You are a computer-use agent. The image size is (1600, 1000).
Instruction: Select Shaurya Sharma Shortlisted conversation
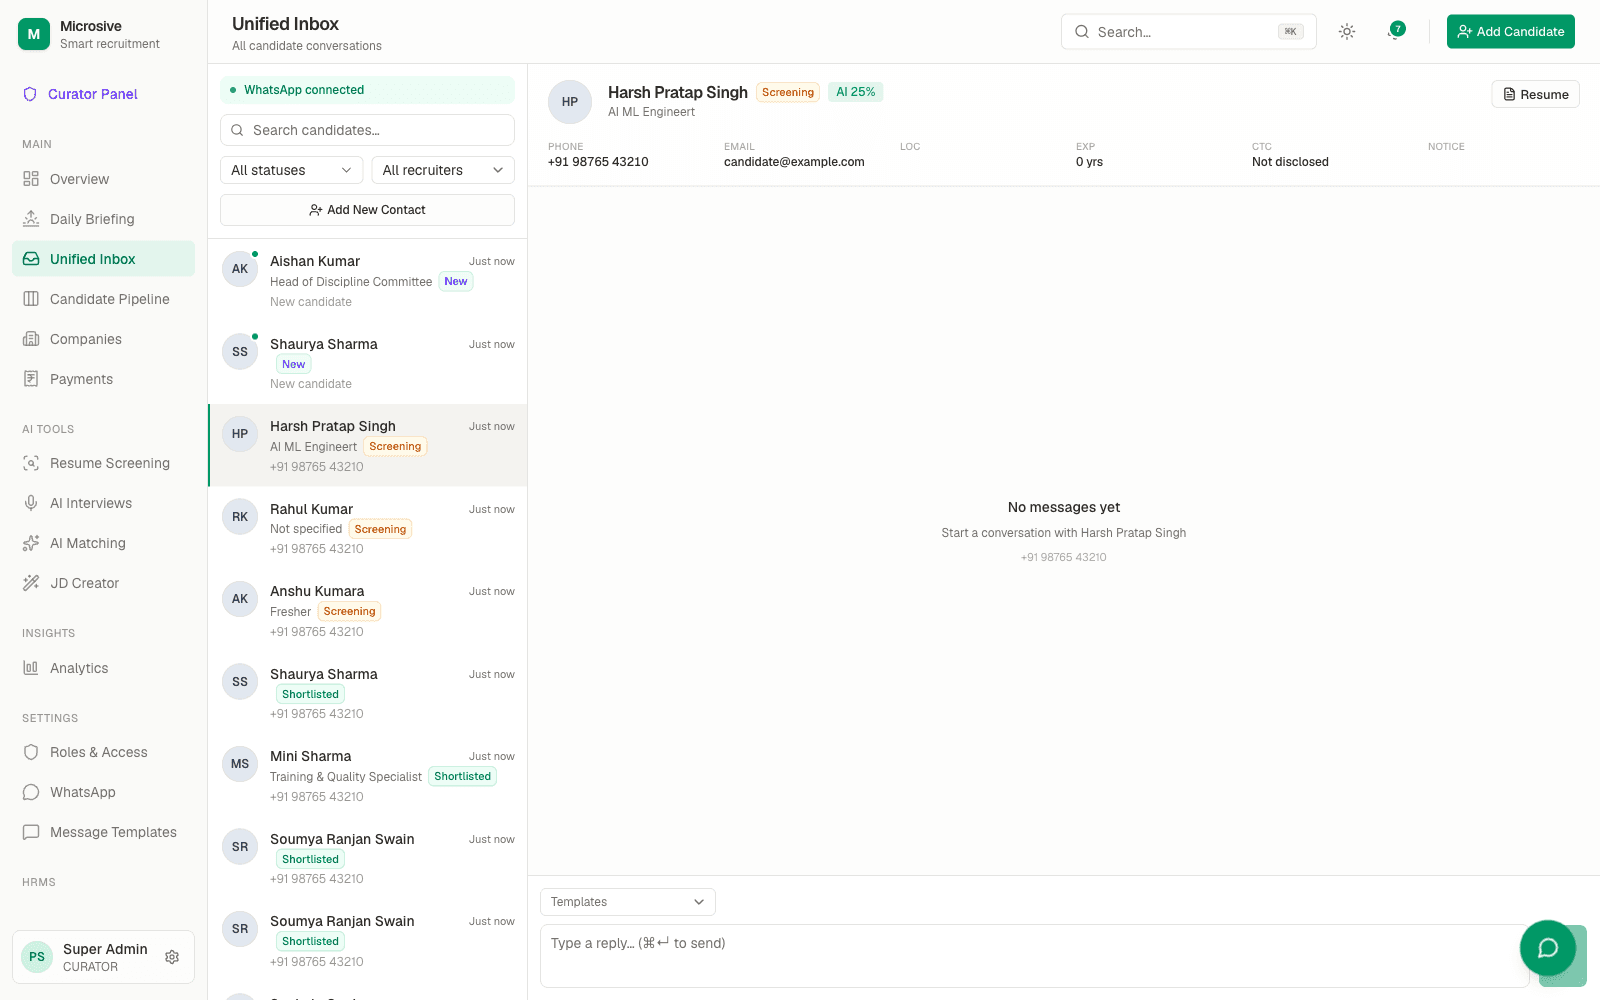coord(367,694)
